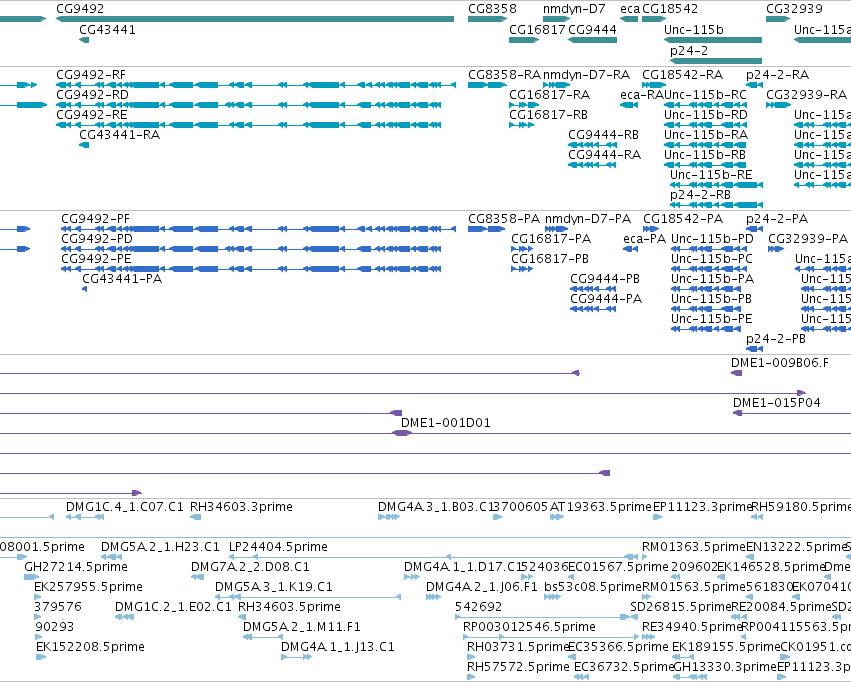Click the RH03731.5prime EST label
Screen dimensions: 851x682
point(518,647)
